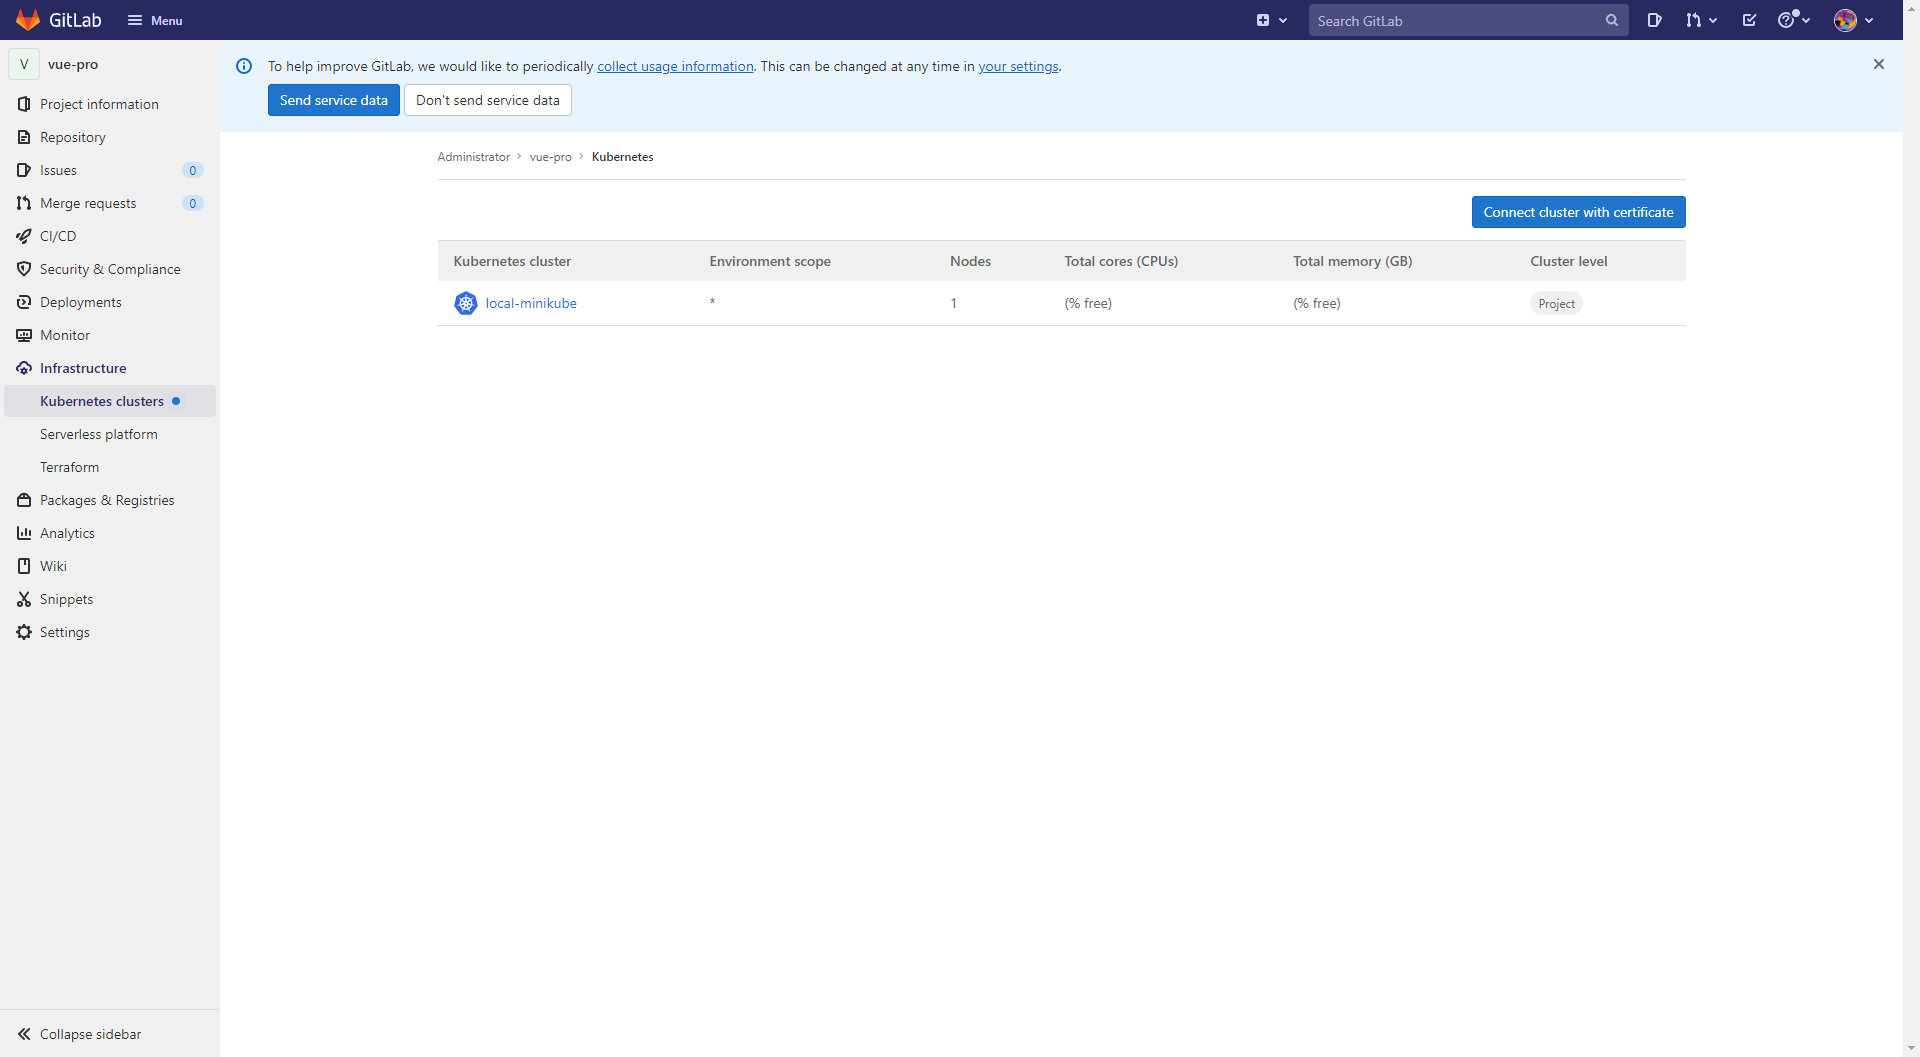The image size is (1920, 1057).
Task: Click Connect cluster with certificate
Action: (x=1578, y=212)
